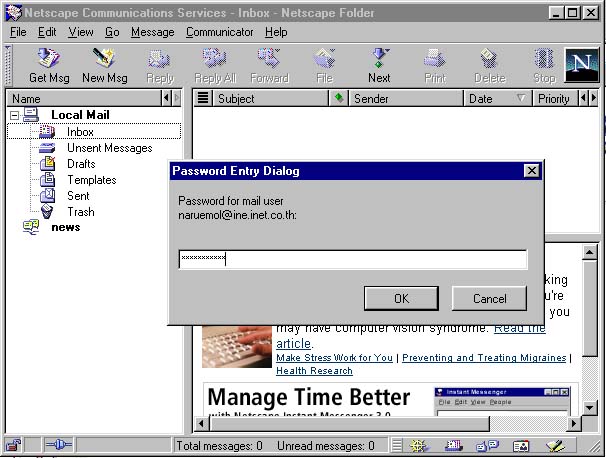Screen dimensions: 606x458
Task: Click the unread diamond column header
Action: (x=339, y=98)
